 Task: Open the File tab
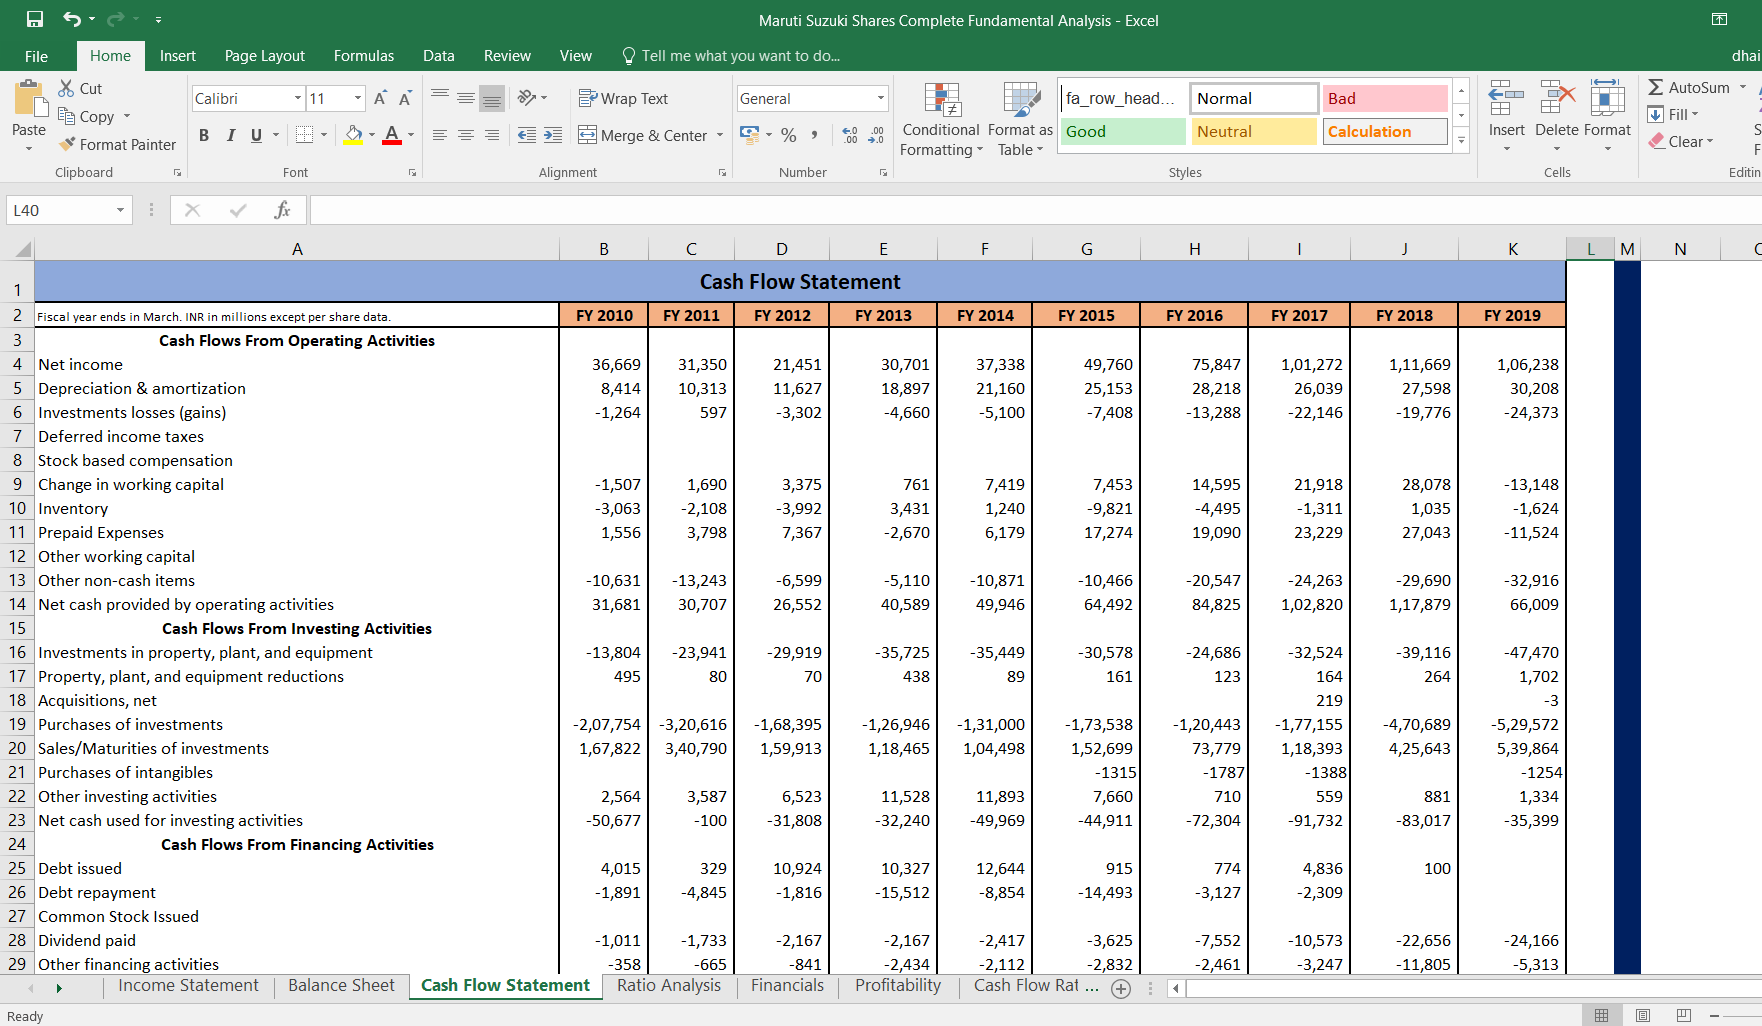point(36,56)
